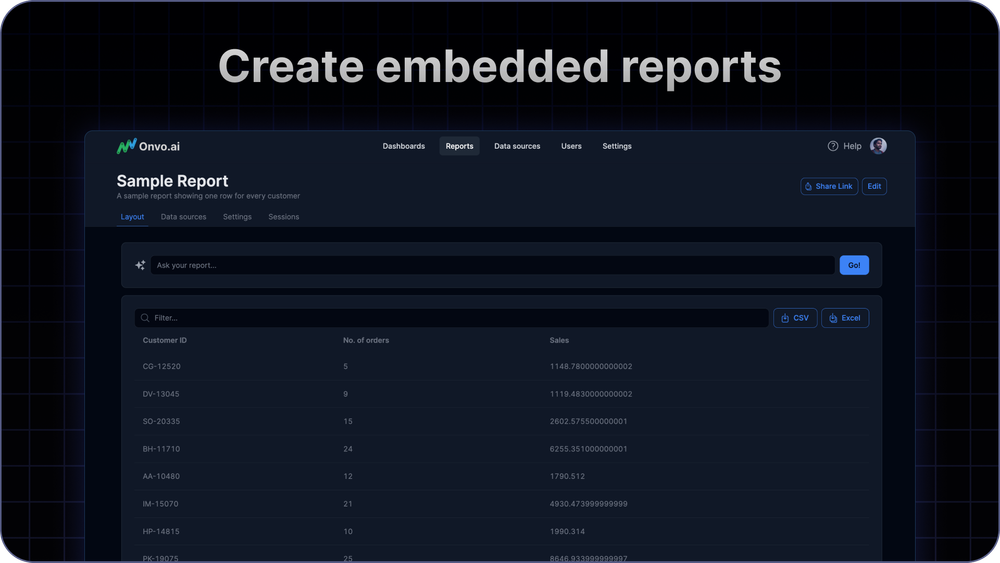Switch to the Sessions tab
This screenshot has width=1000, height=563.
click(x=283, y=217)
